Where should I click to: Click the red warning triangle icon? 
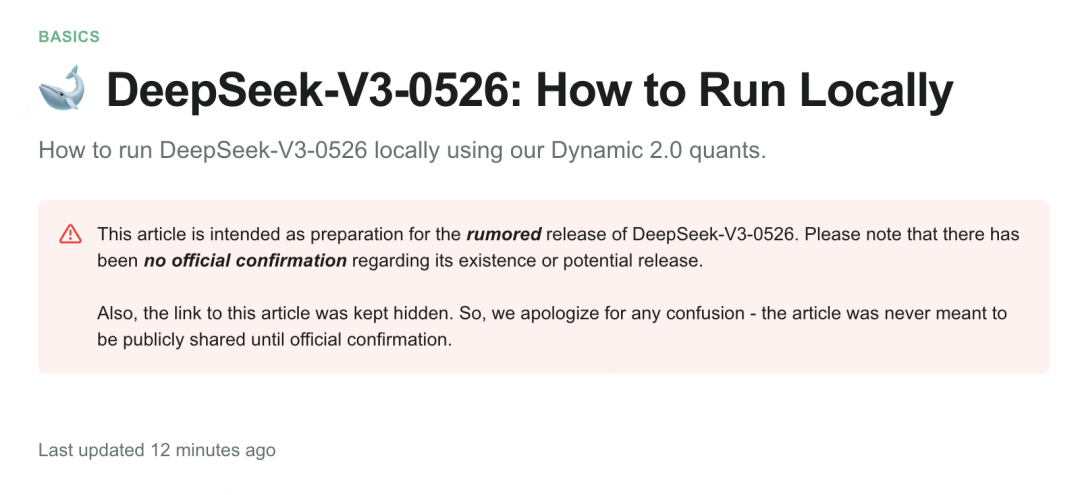pyautogui.click(x=70, y=234)
